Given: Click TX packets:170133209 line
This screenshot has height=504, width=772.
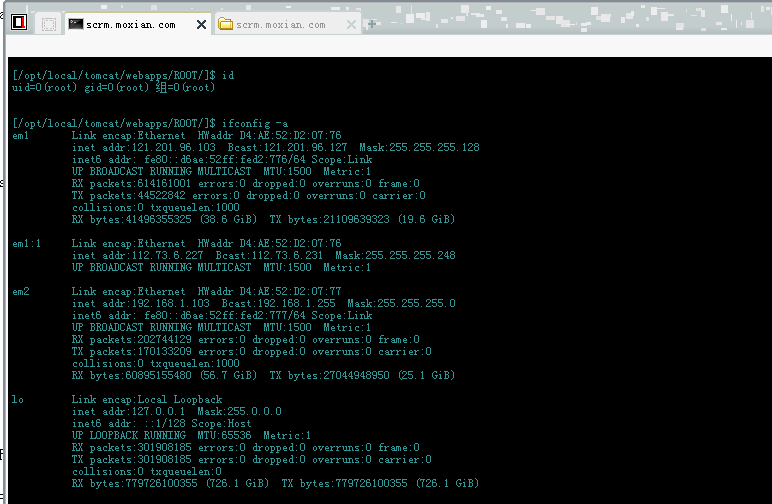Looking at the screenshot, I should point(252,351).
